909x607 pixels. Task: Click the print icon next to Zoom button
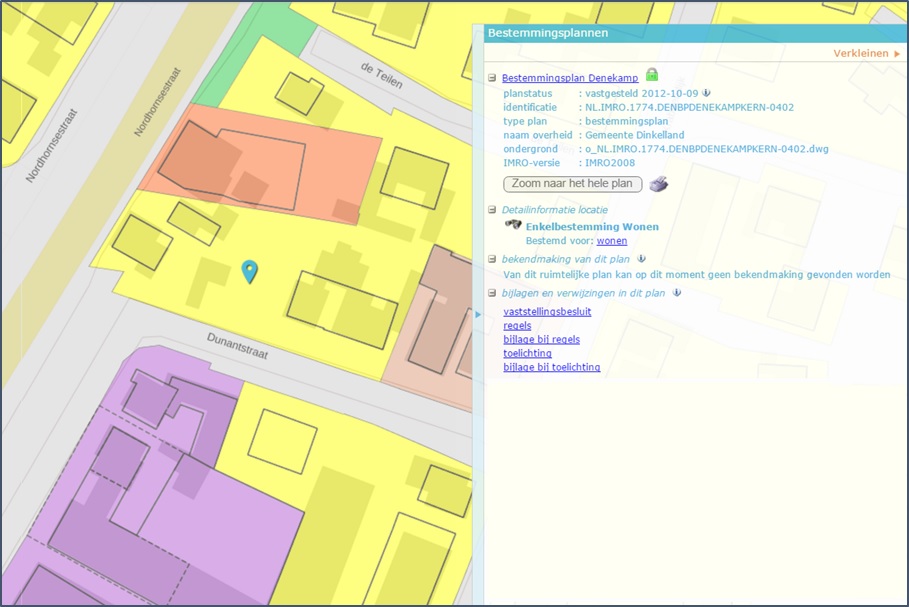click(659, 184)
